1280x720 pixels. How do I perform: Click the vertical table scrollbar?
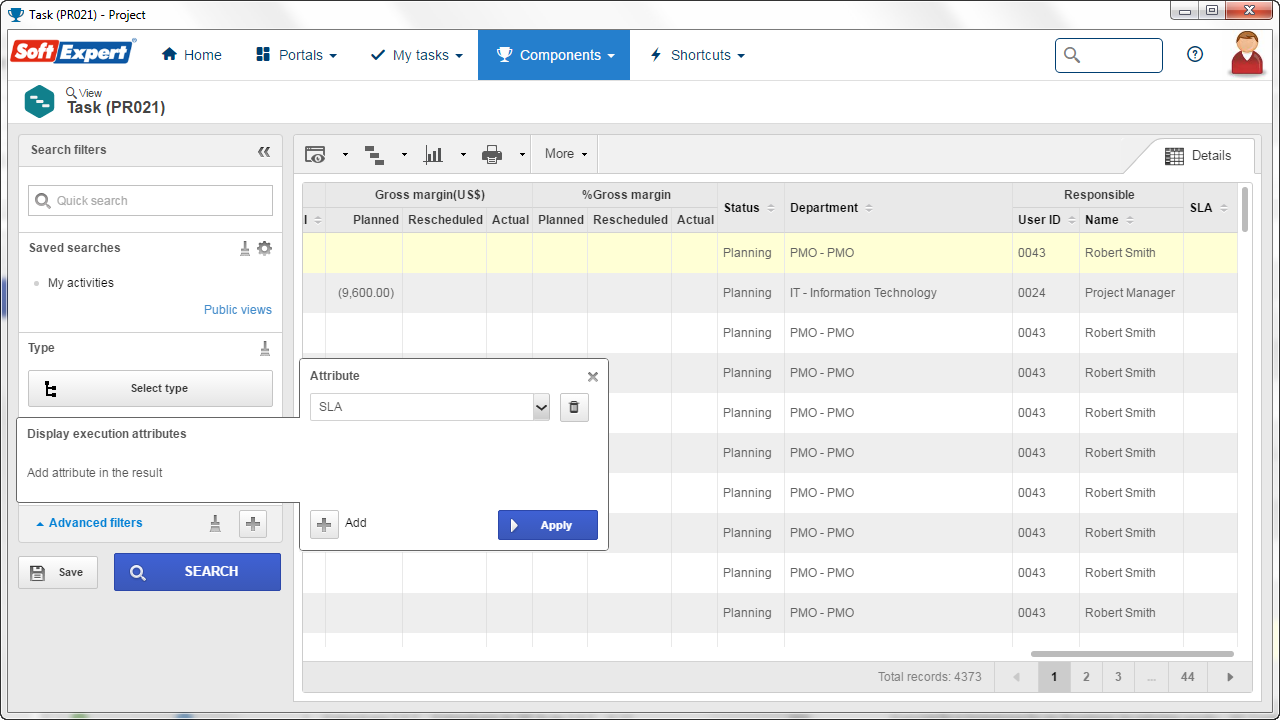1245,209
